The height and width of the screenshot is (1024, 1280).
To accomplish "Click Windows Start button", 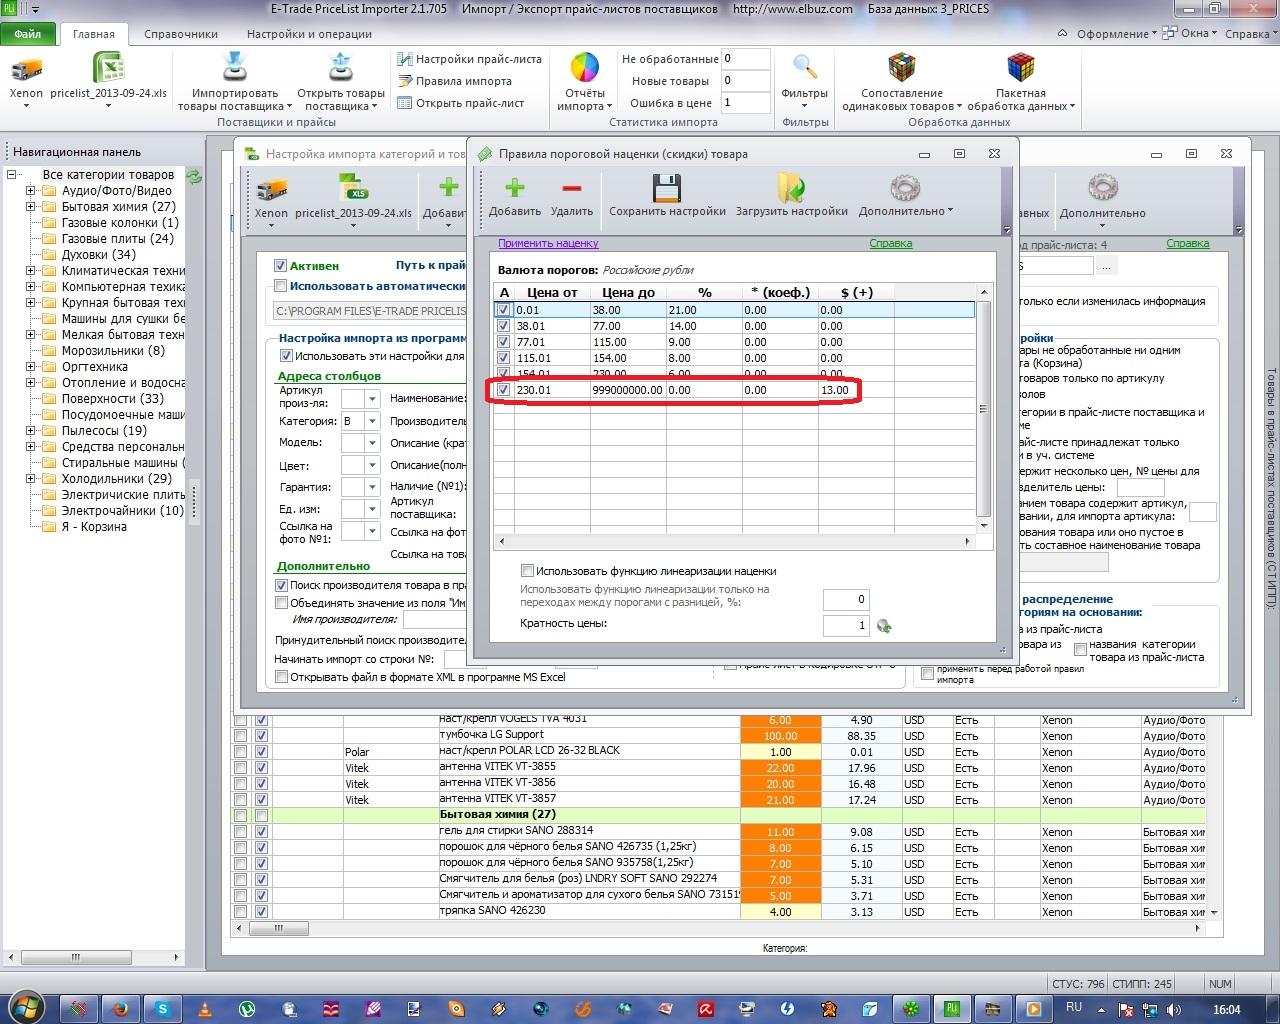I will 25,1006.
